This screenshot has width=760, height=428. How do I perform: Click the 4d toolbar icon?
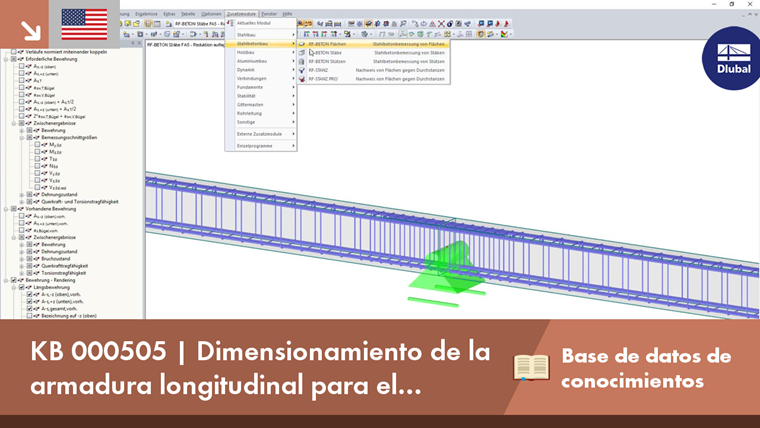click(x=320, y=24)
